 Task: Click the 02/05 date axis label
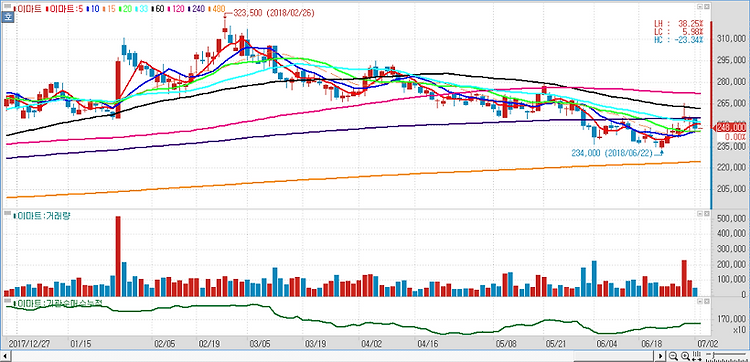(x=164, y=344)
